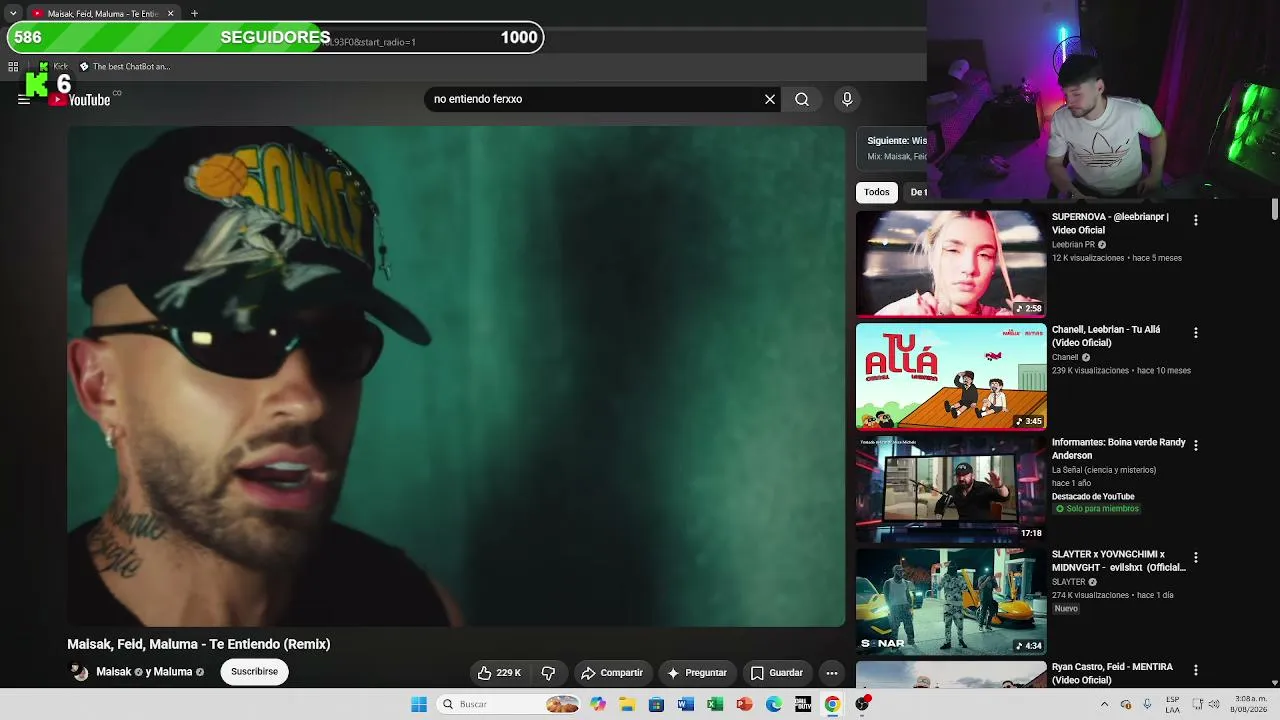Open Microsoft Store from the taskbar

click(656, 704)
